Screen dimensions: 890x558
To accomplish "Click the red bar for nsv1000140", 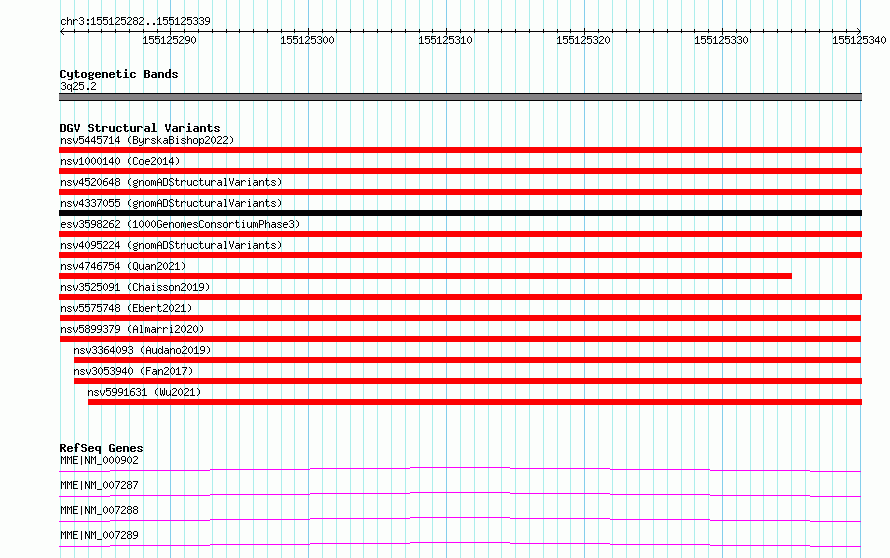I will [460, 171].
